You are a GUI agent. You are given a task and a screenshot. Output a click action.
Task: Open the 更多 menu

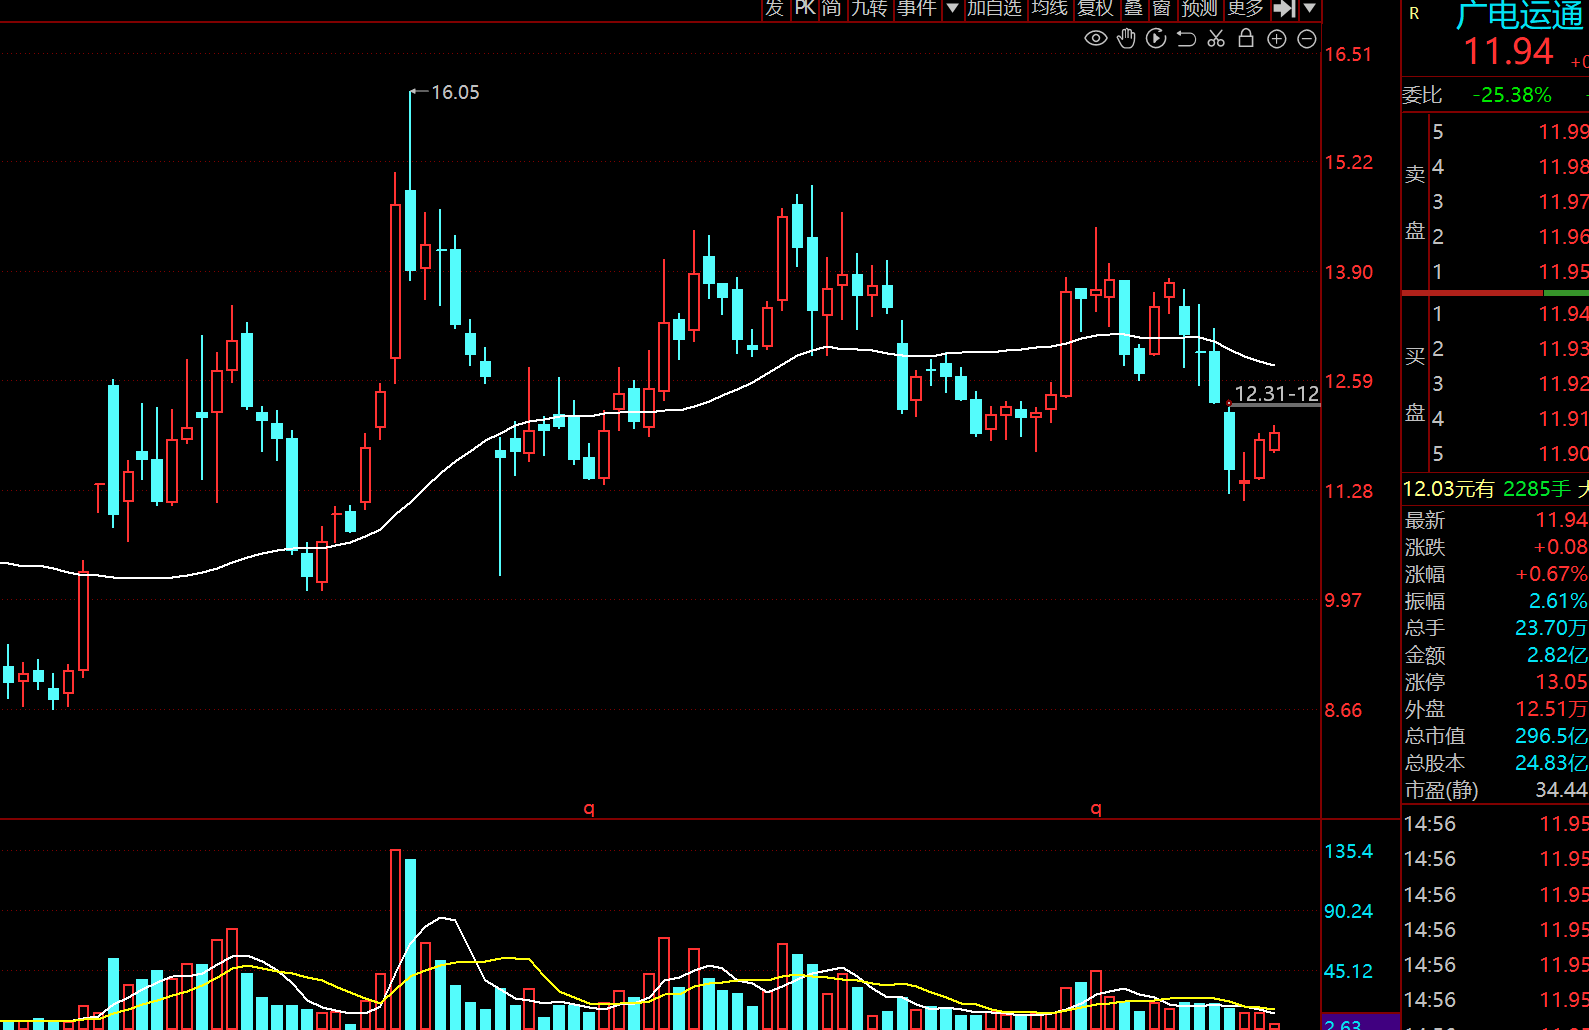[x=1246, y=9]
